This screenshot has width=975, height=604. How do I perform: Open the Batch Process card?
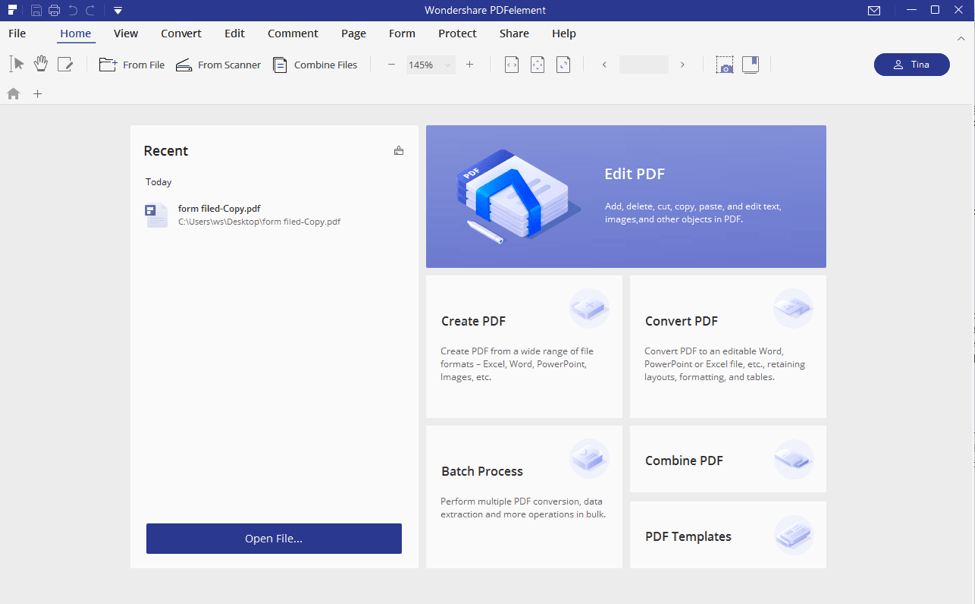tap(524, 496)
